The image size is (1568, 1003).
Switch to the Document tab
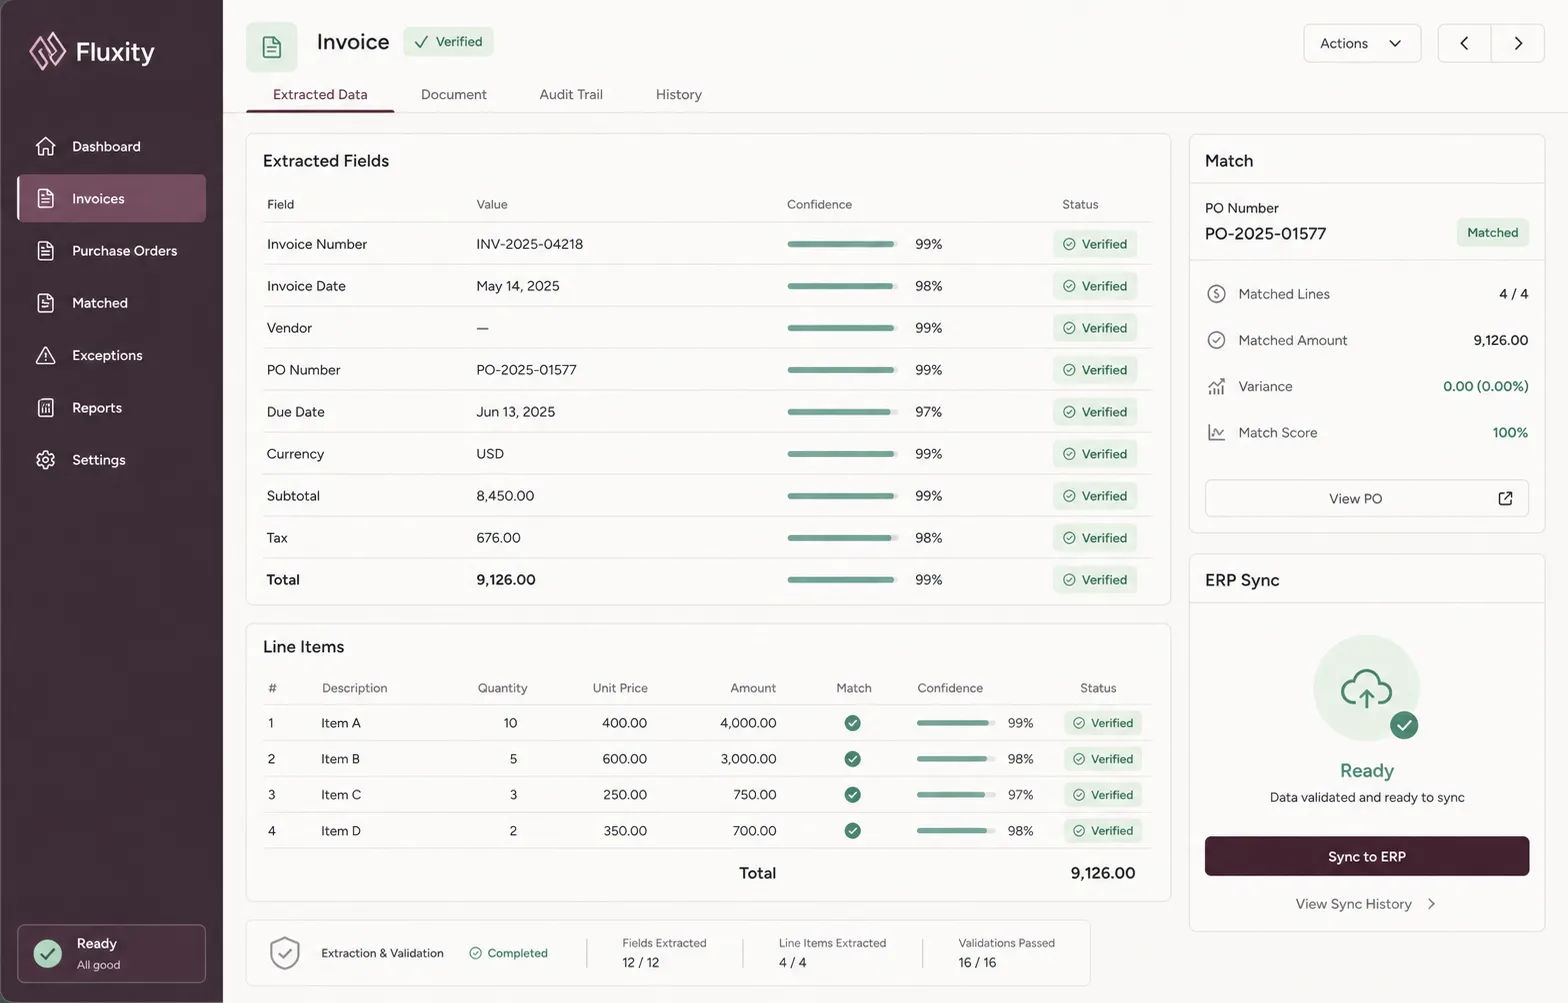pos(454,94)
